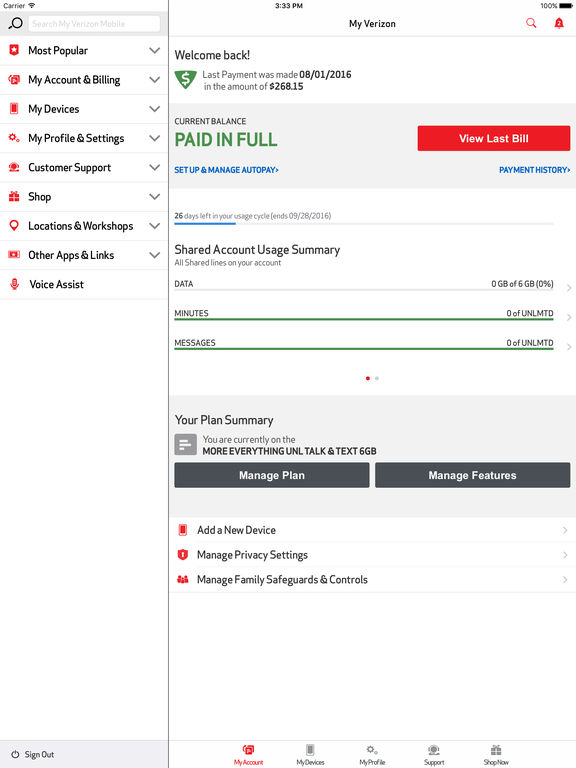Switch to Support bottom tab

[x=434, y=755]
